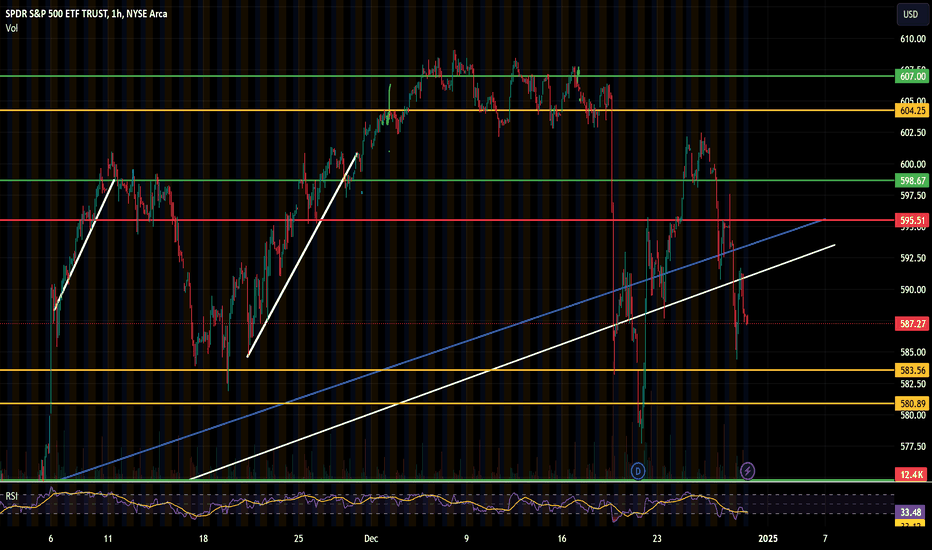Click the 33.48 RSI value label

[911, 512]
